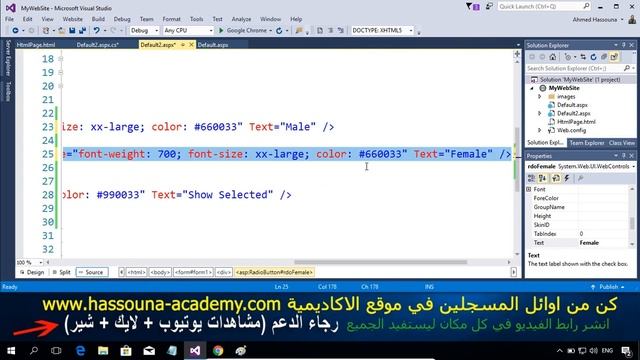Open Microsoft Edge from the taskbar
This screenshot has width=640, height=360.
point(80,351)
